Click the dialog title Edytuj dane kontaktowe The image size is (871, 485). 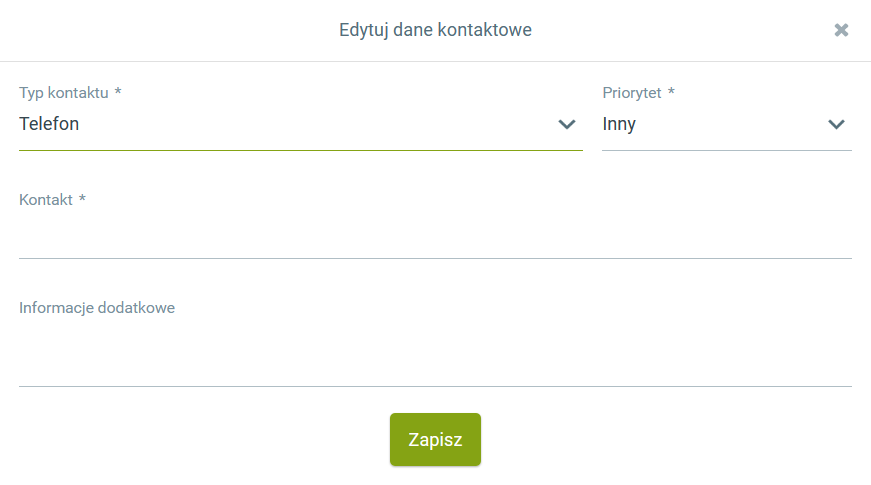pos(435,30)
